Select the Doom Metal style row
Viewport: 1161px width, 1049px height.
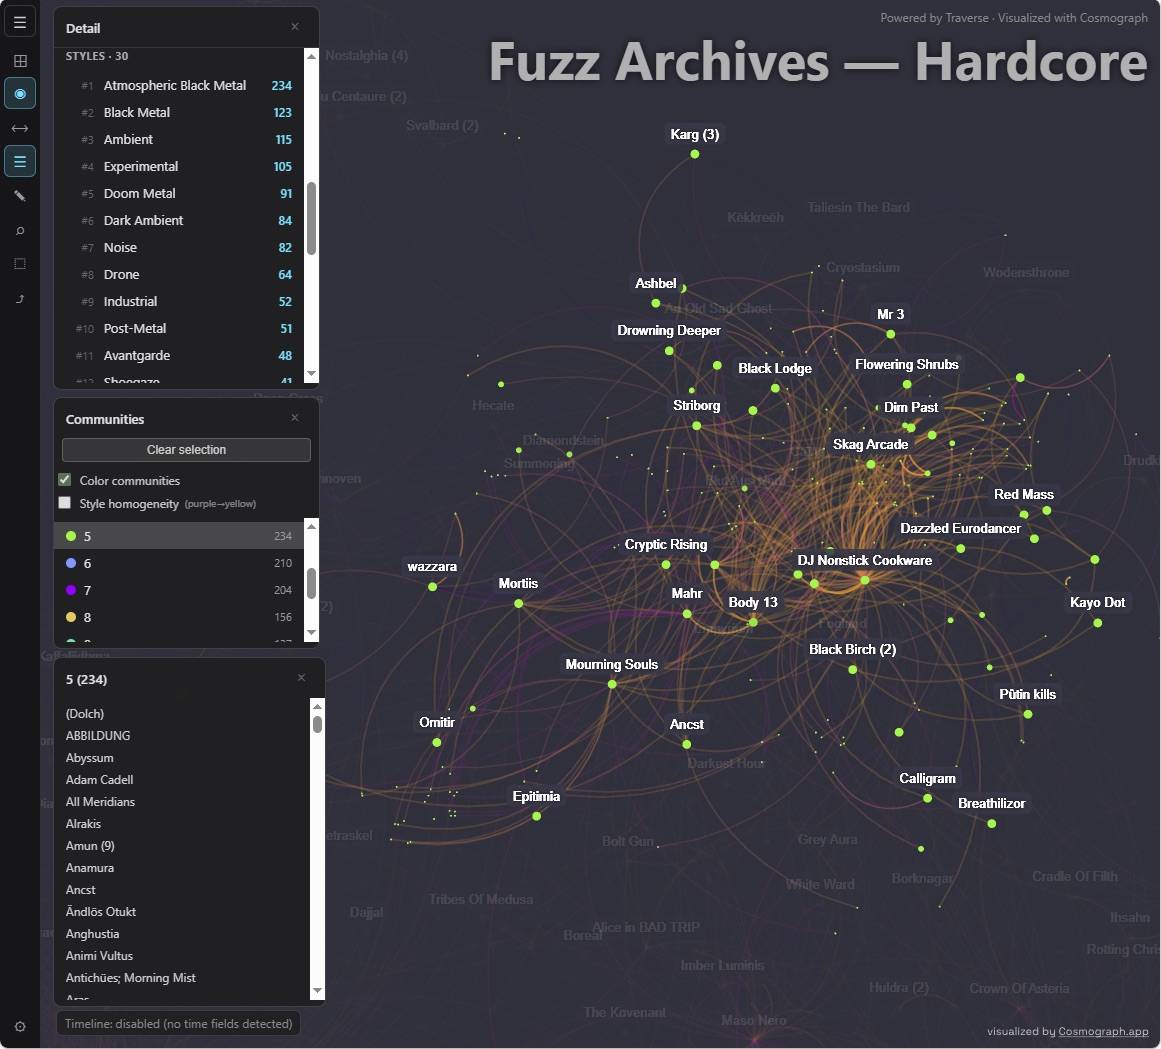139,193
